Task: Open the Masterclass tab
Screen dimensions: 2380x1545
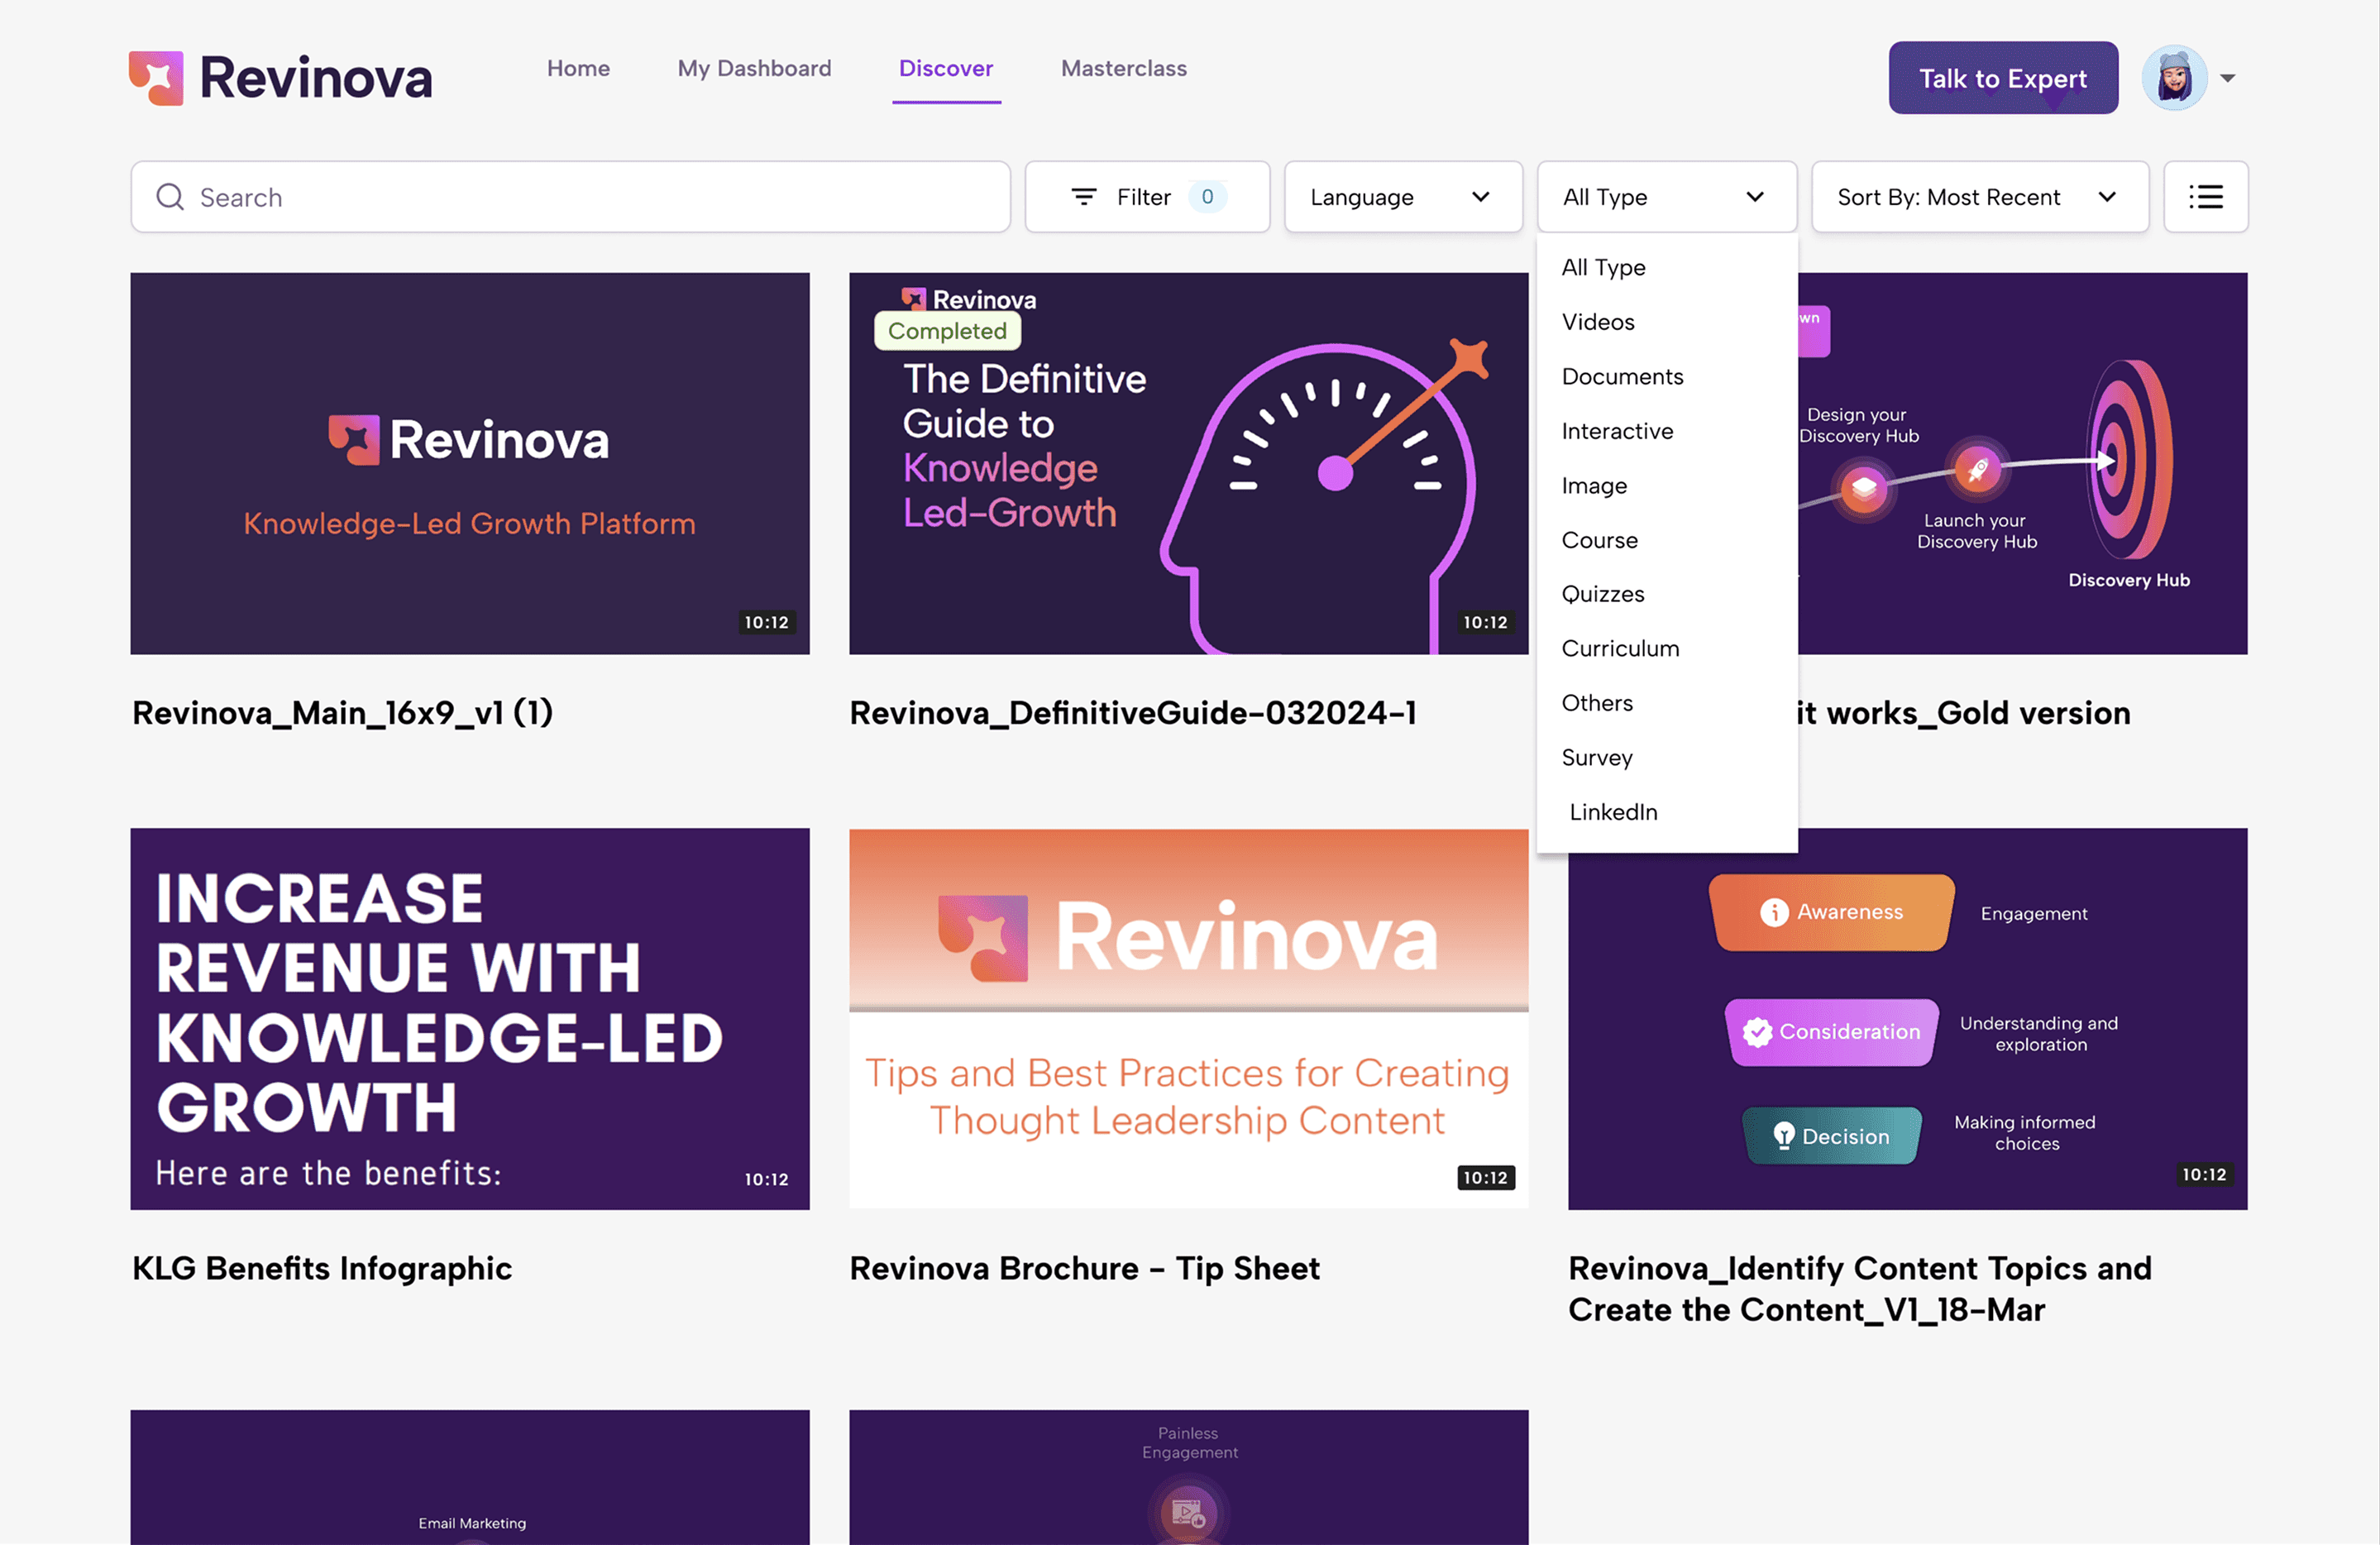Action: tap(1123, 68)
